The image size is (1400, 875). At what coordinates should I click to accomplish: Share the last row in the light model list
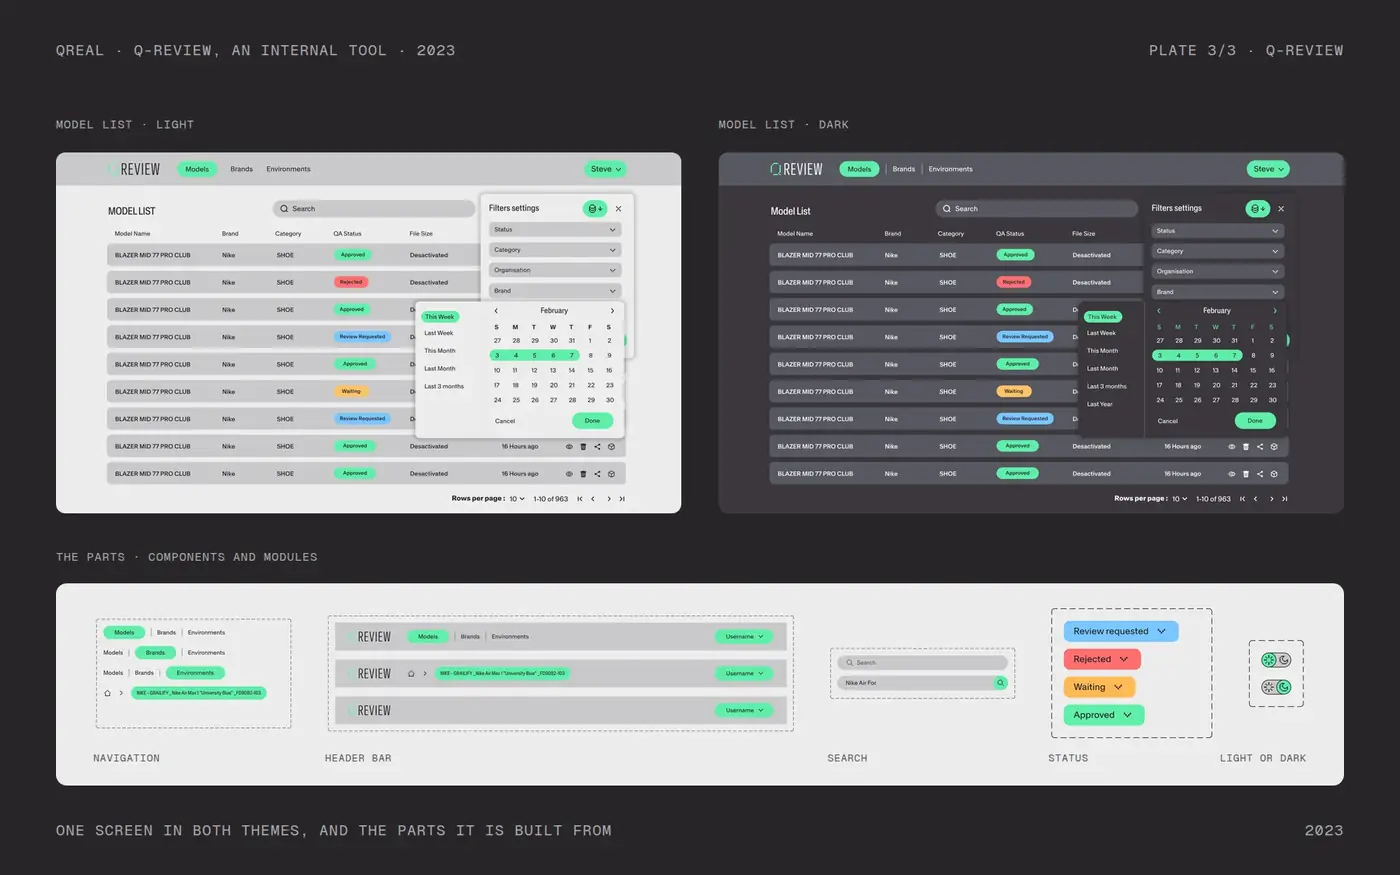597,474
